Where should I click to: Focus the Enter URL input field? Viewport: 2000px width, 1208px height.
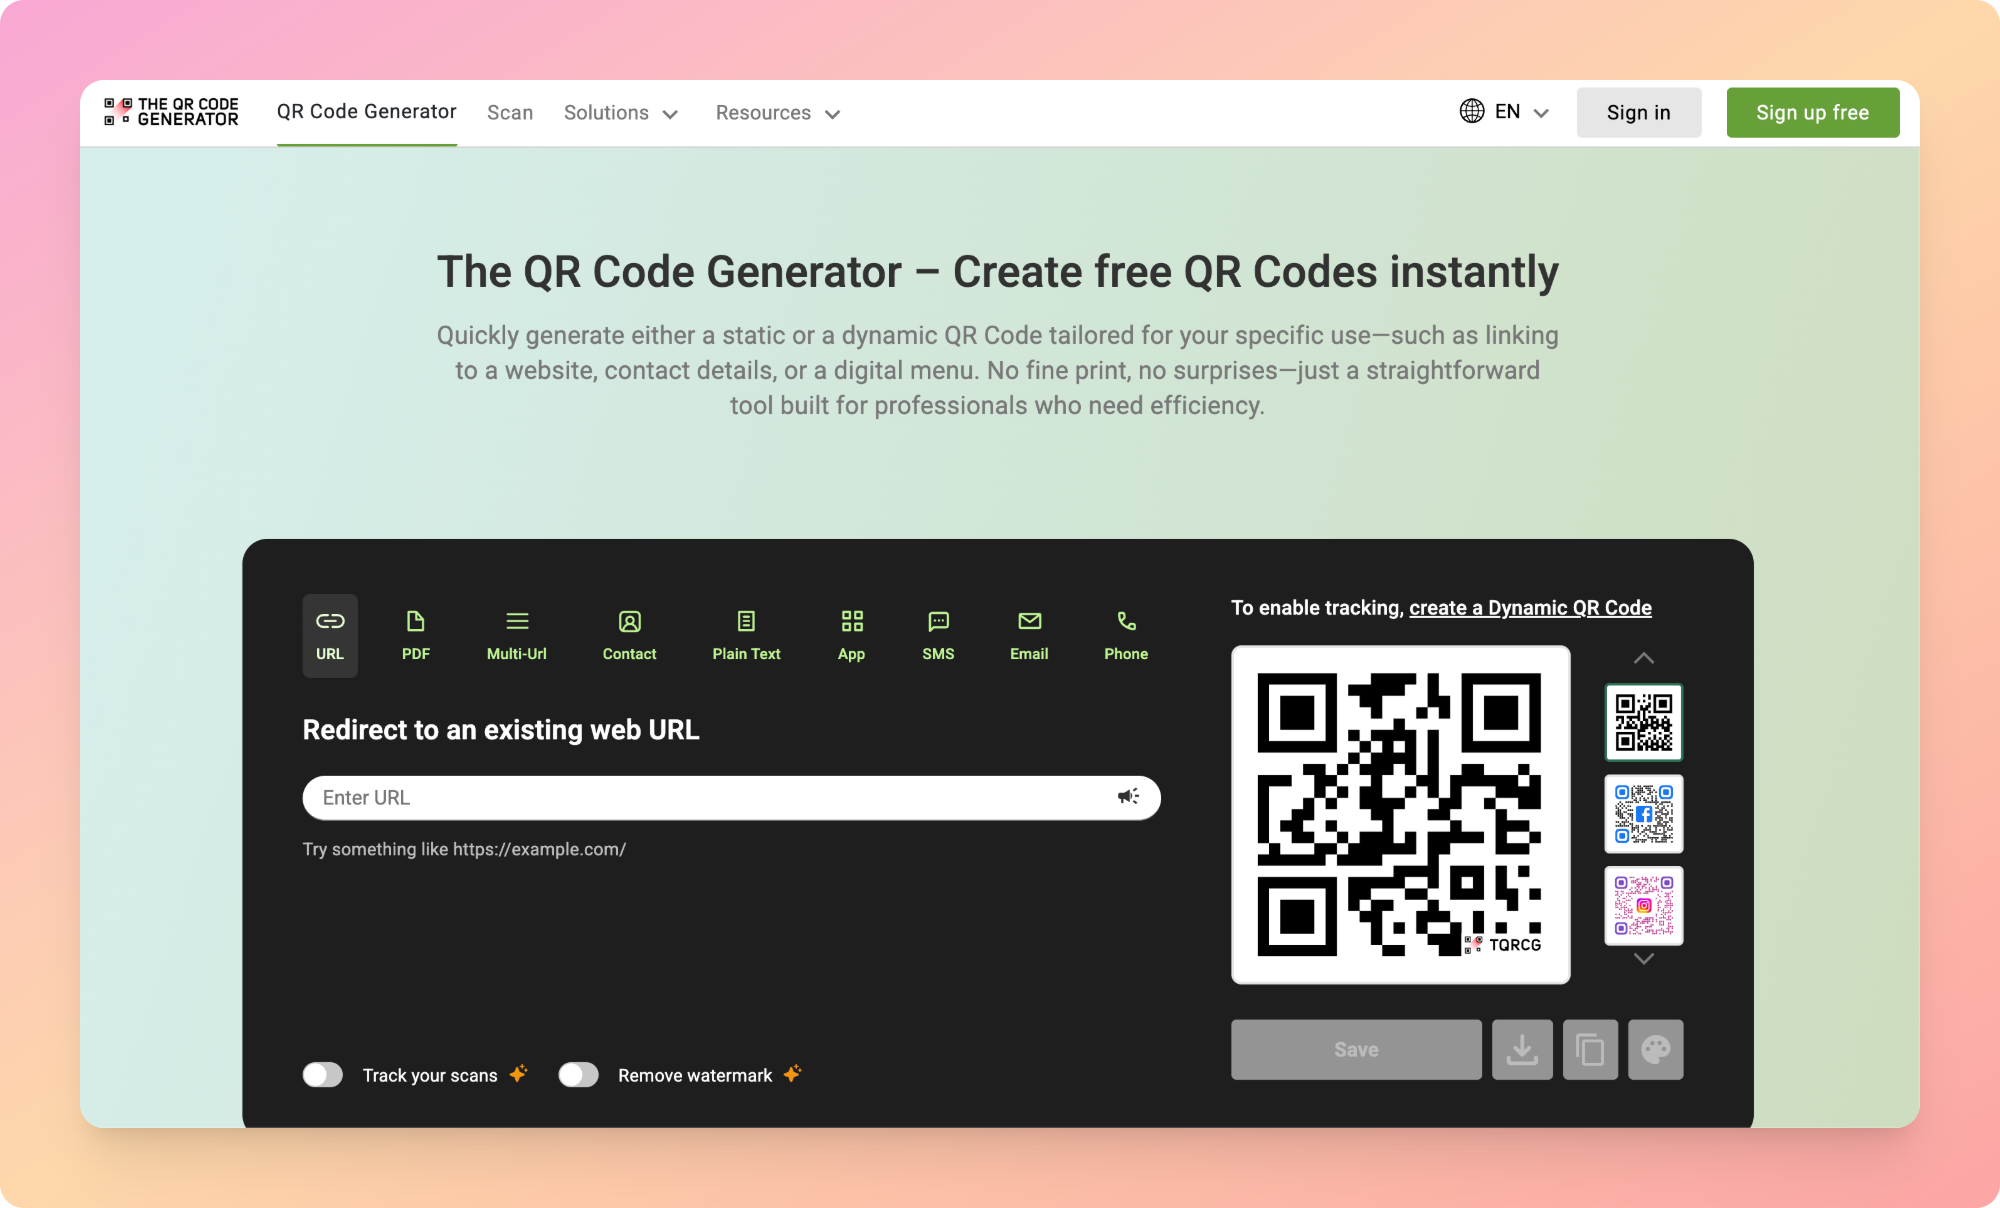point(732,798)
